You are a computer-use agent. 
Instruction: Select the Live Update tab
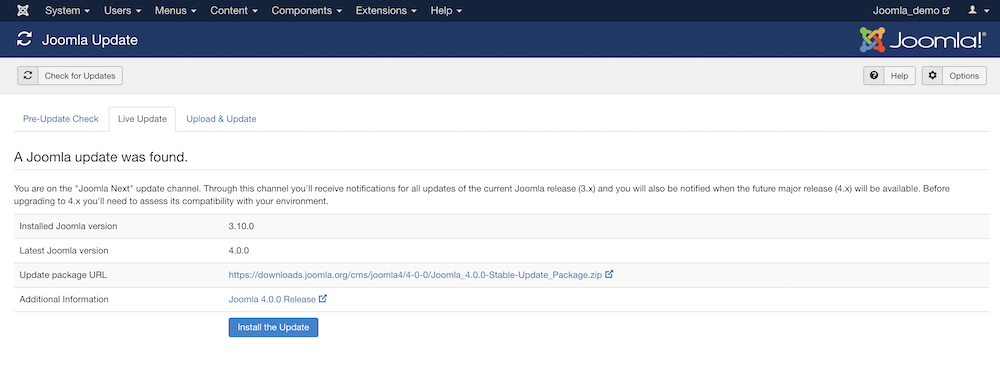pos(142,119)
